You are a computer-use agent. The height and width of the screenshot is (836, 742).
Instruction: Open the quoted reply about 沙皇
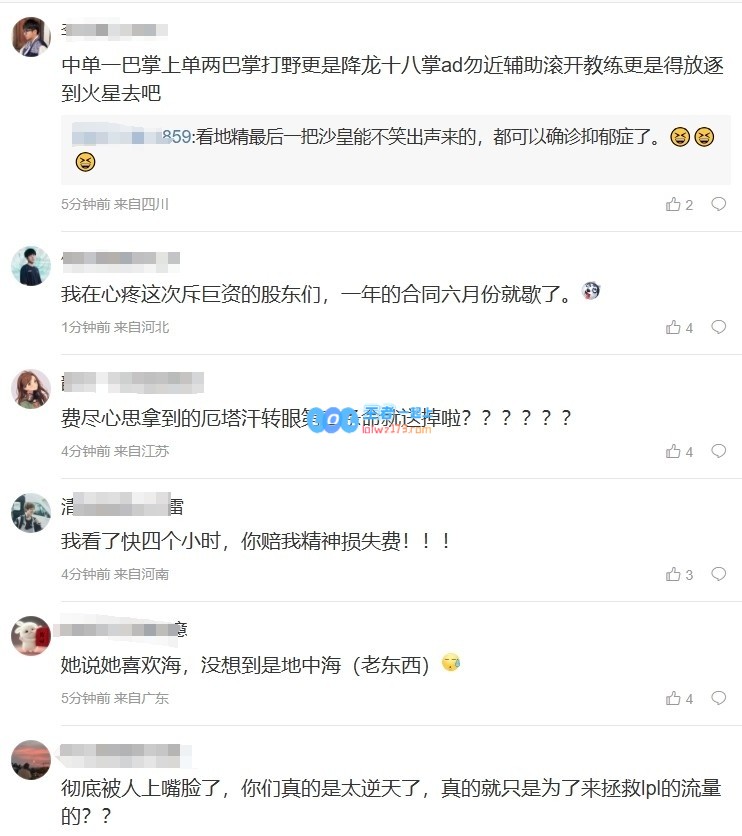coord(396,150)
